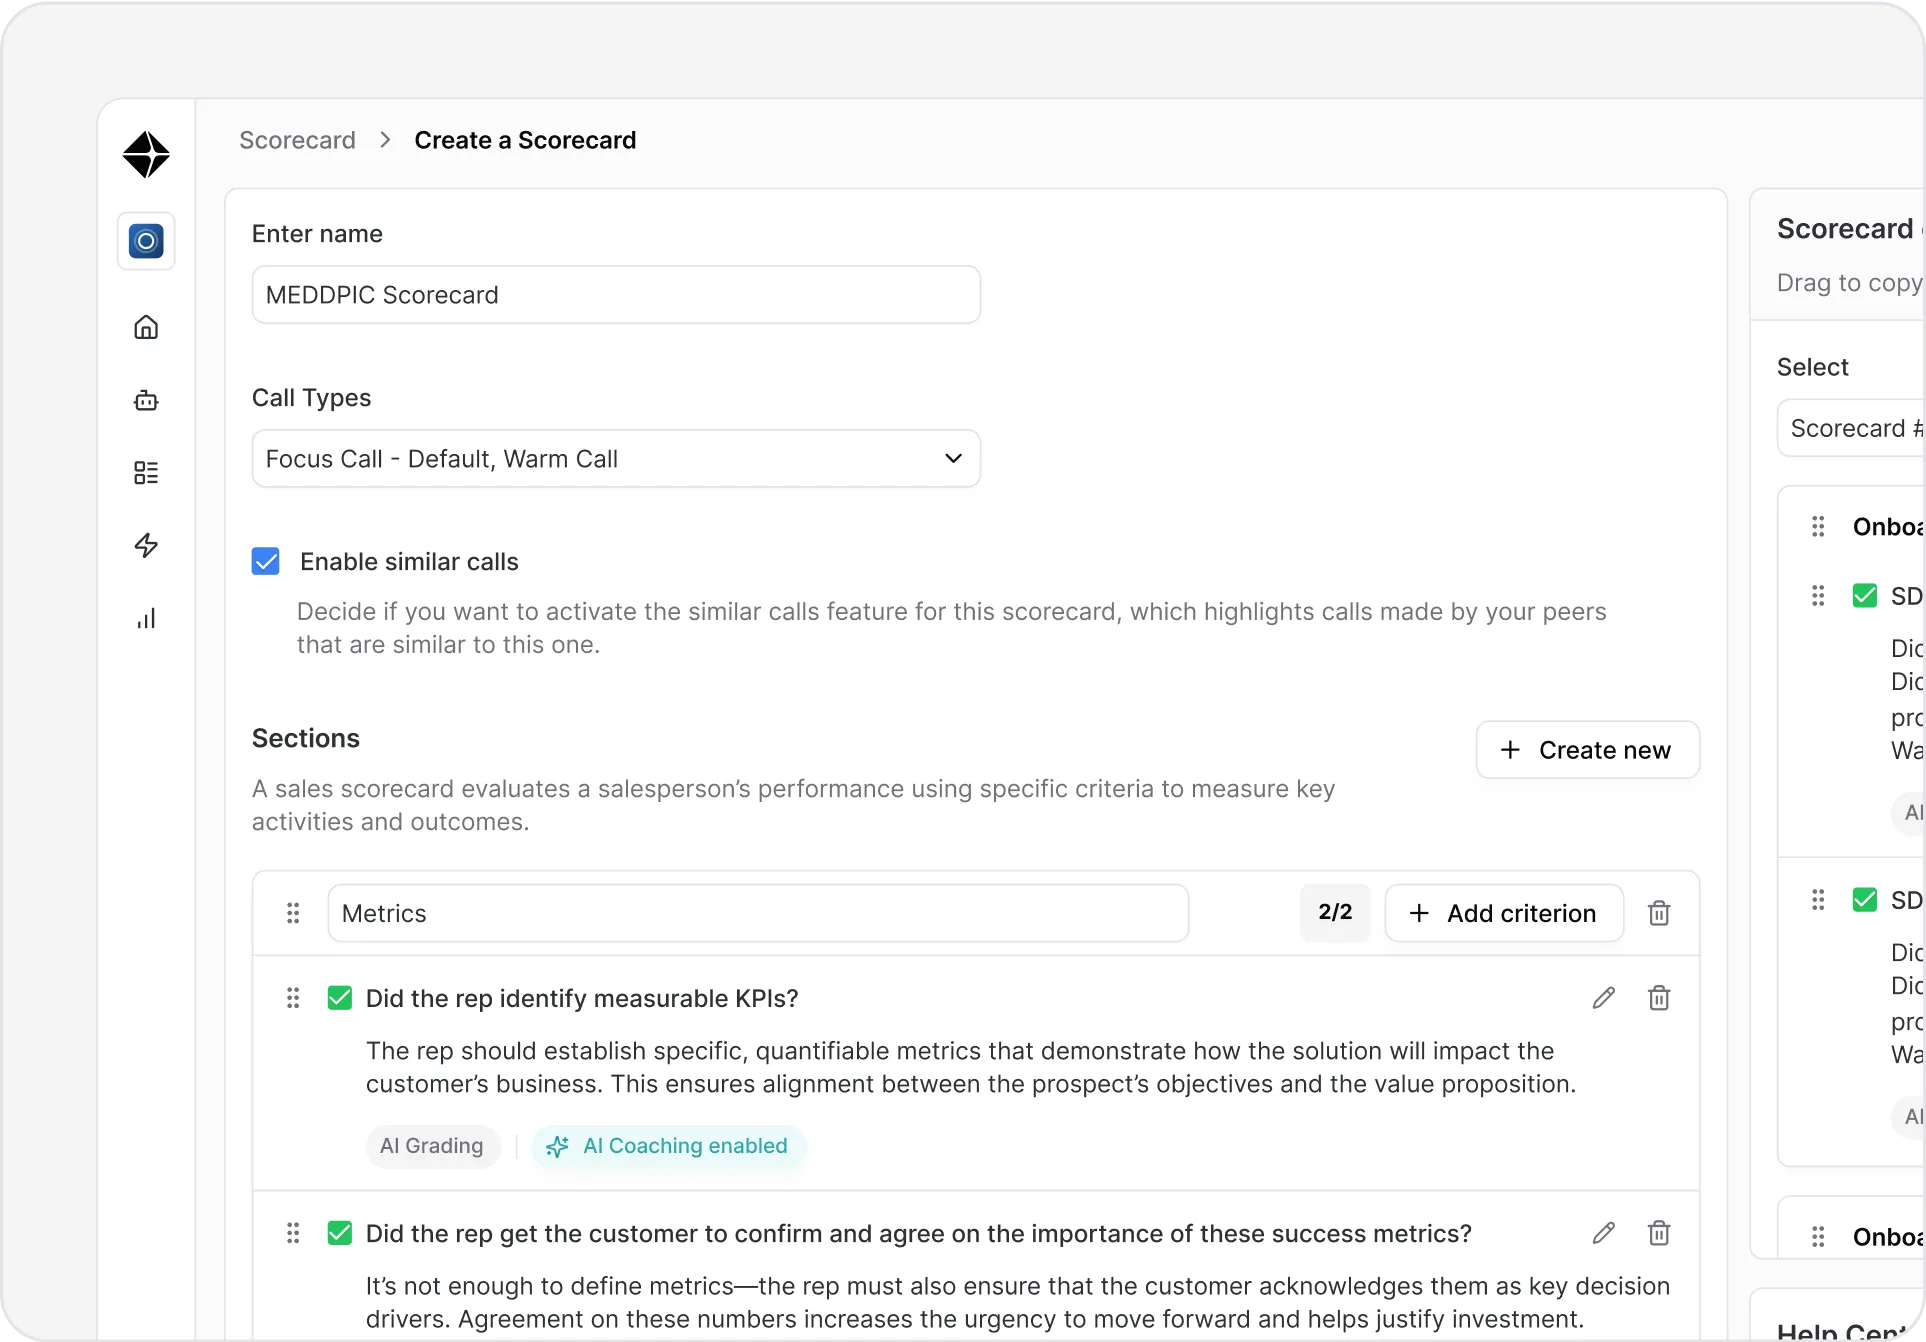
Task: Uncheck the confirm success metrics criterion checkbox
Action: click(340, 1233)
